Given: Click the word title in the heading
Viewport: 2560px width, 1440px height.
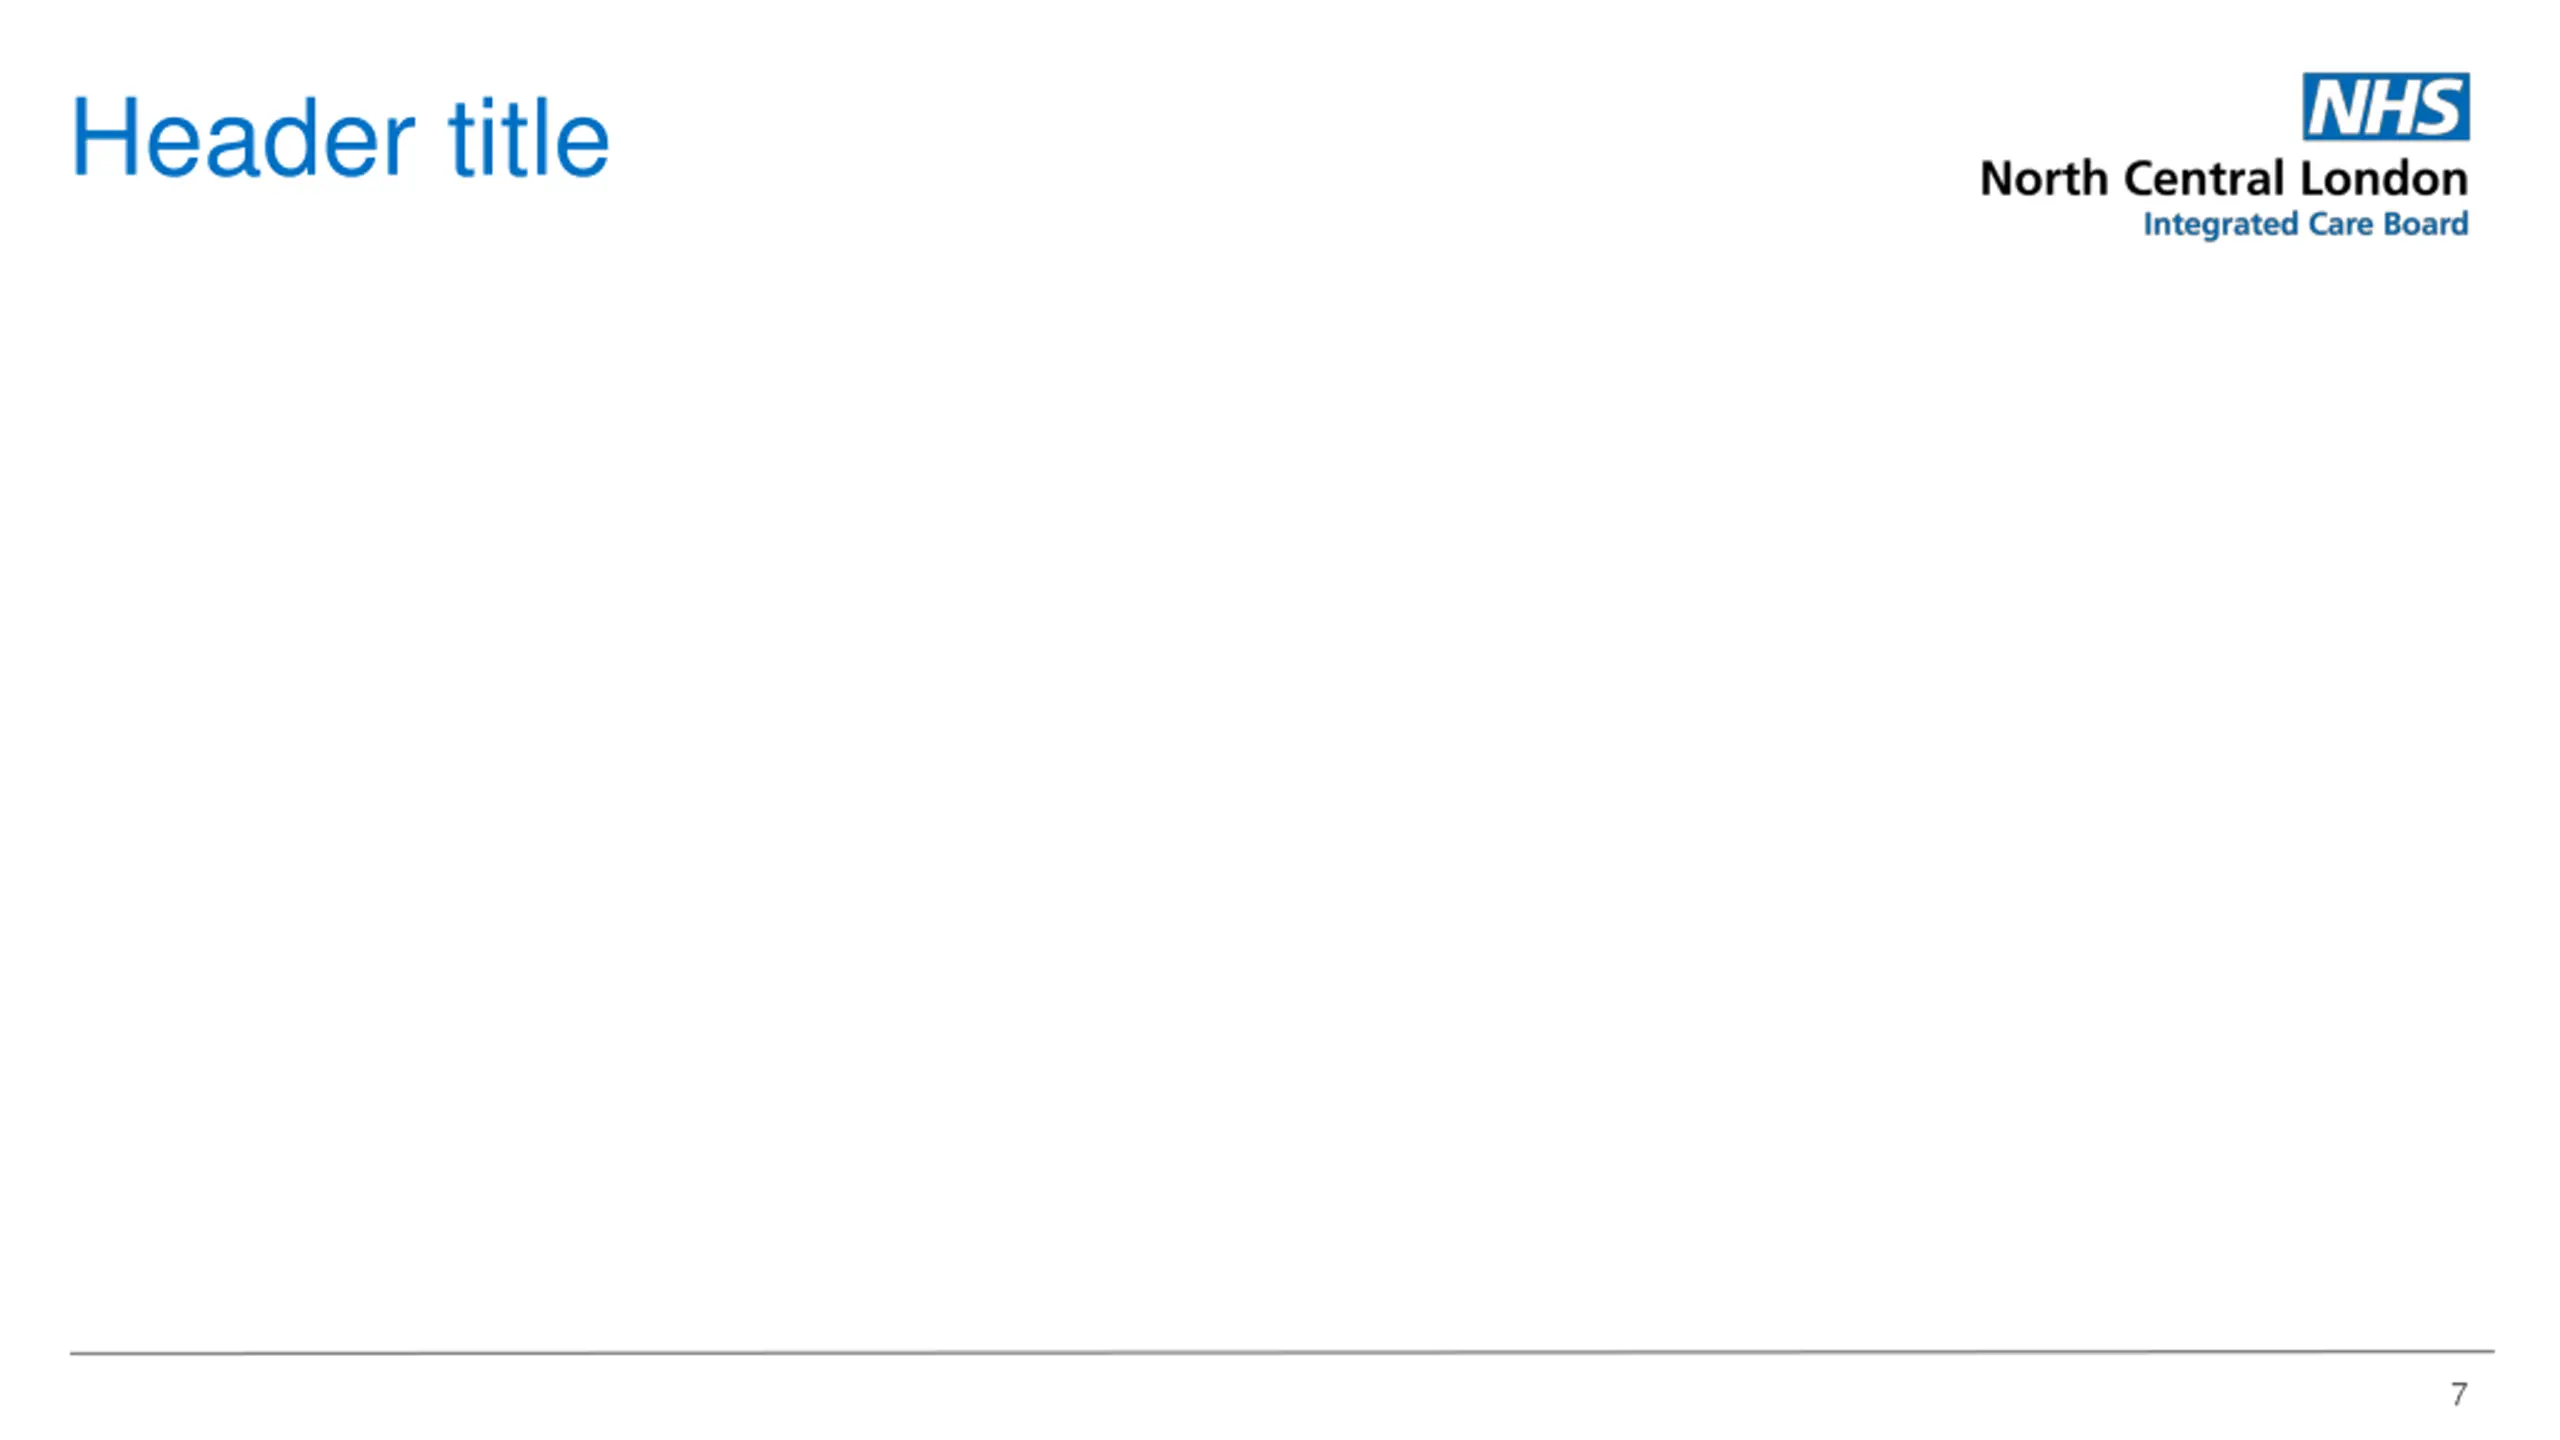Looking at the screenshot, I should (528, 138).
